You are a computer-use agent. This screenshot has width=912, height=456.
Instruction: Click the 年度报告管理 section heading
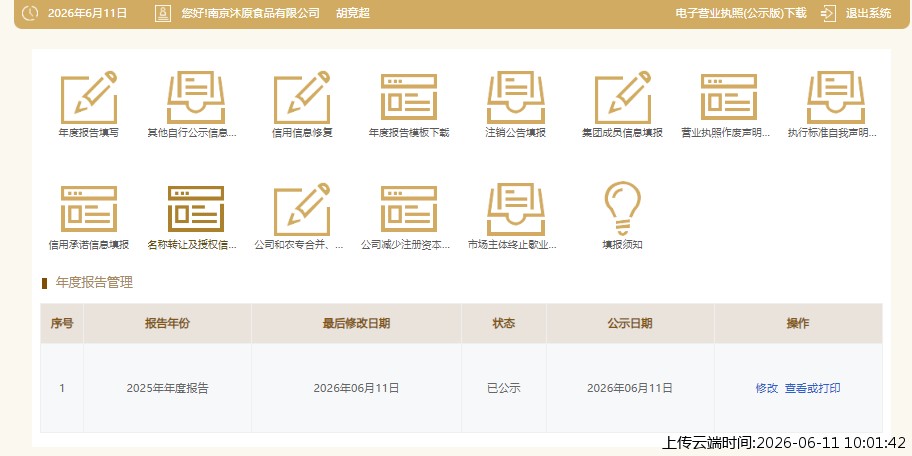point(94,283)
